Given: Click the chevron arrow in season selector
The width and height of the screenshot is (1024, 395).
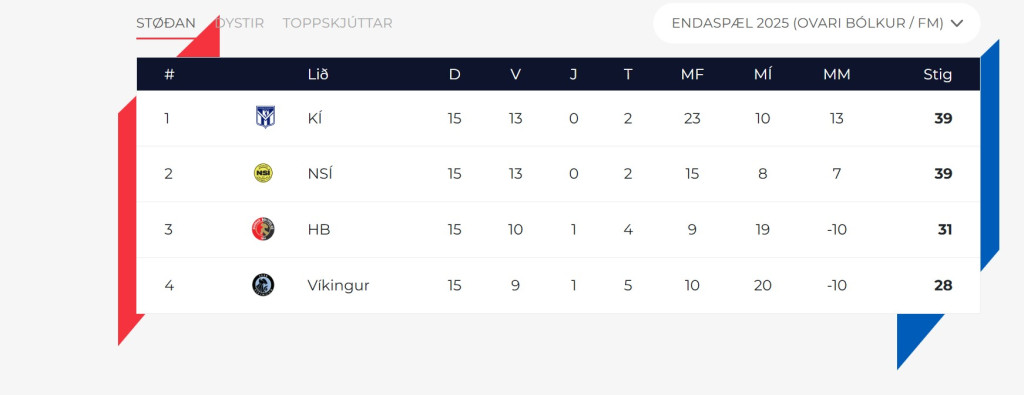Looking at the screenshot, I should 957,24.
